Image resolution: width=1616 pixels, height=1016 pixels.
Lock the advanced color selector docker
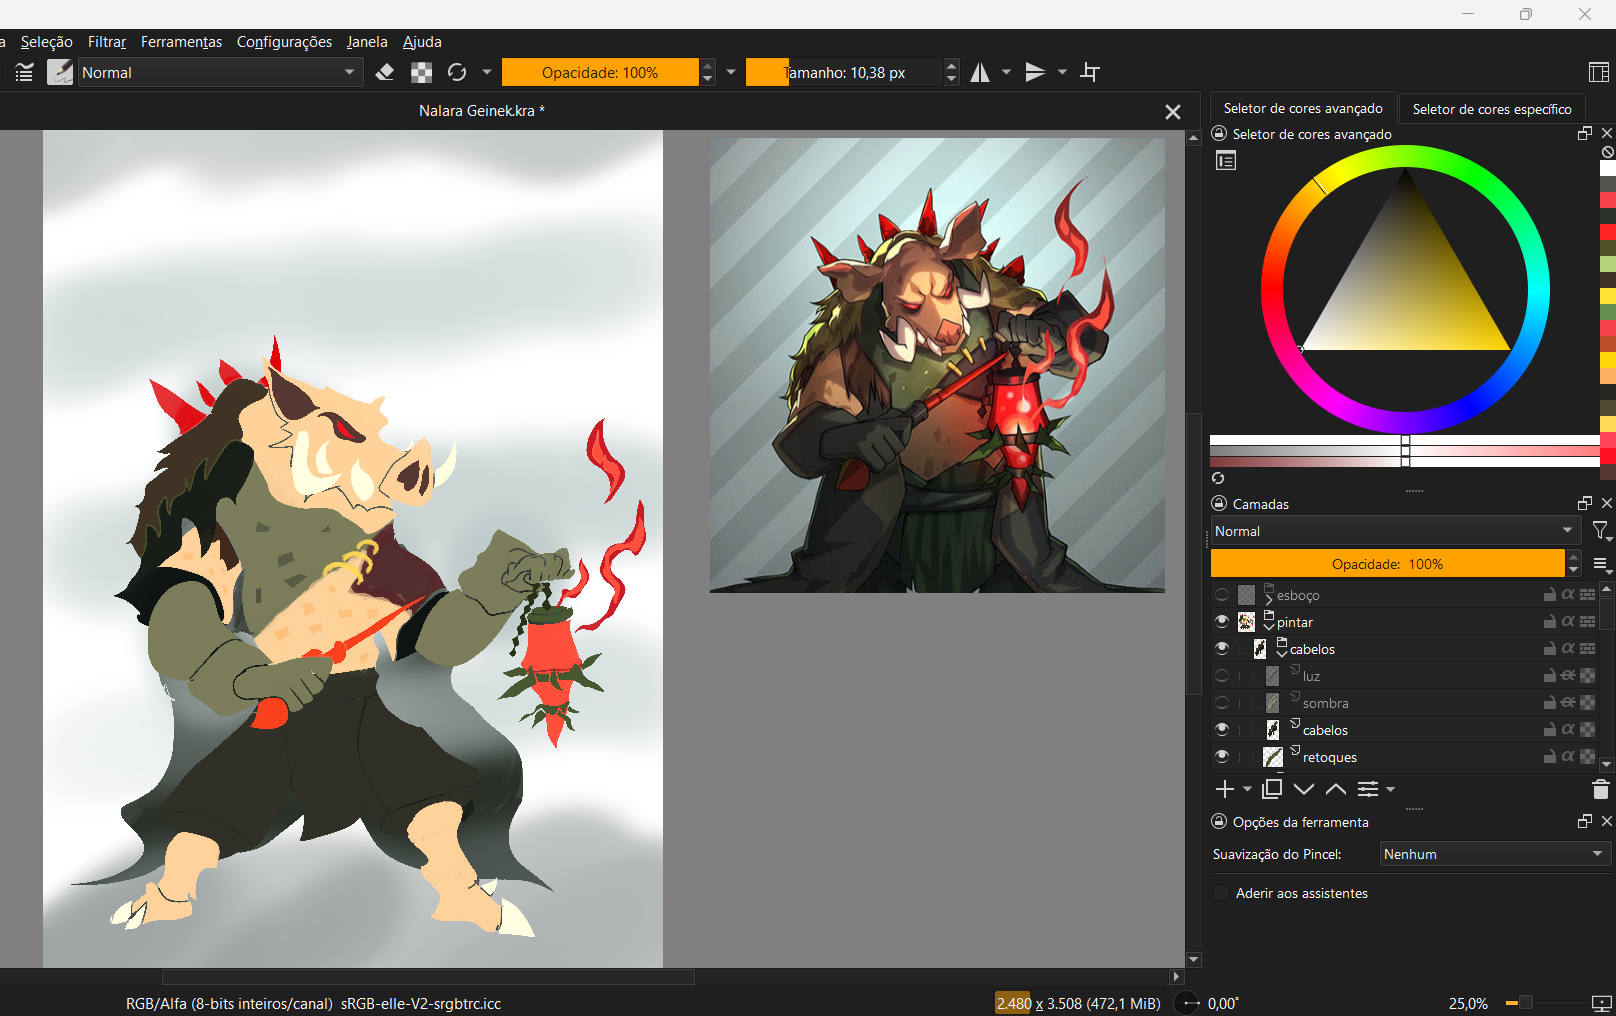[1219, 134]
